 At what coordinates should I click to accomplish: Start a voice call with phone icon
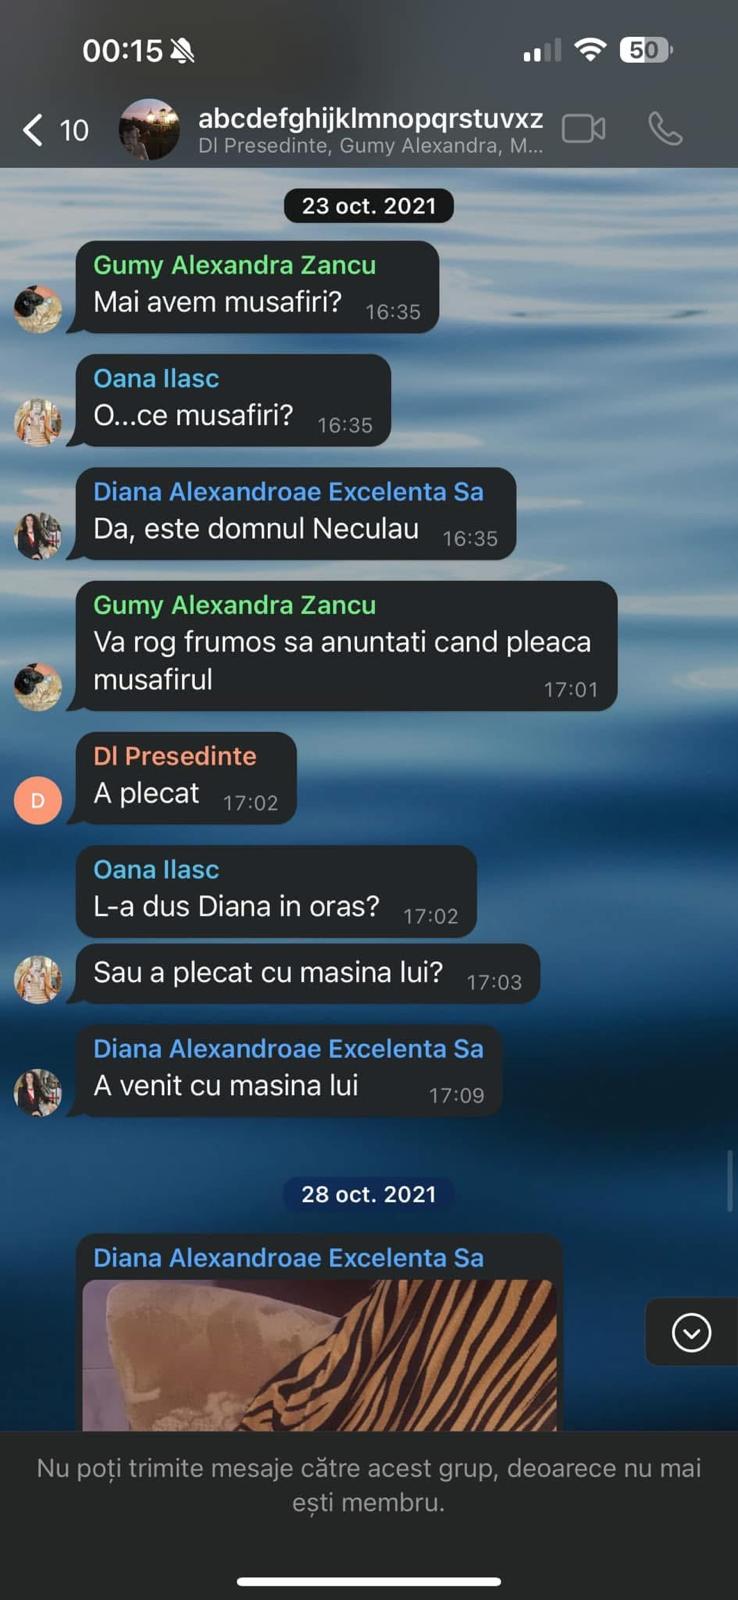point(665,129)
